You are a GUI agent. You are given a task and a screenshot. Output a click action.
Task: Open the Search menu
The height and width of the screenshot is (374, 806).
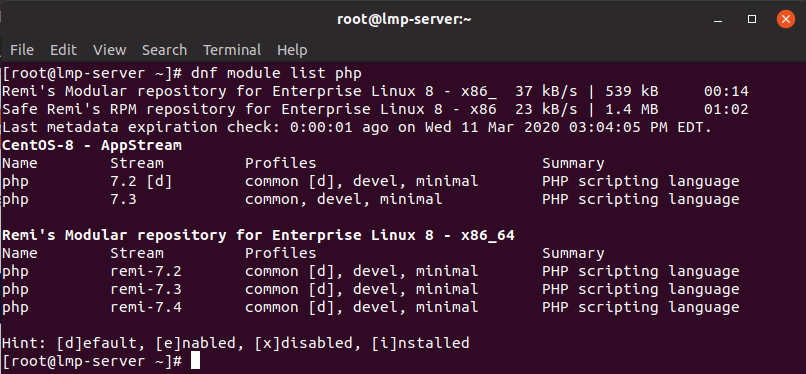click(164, 50)
